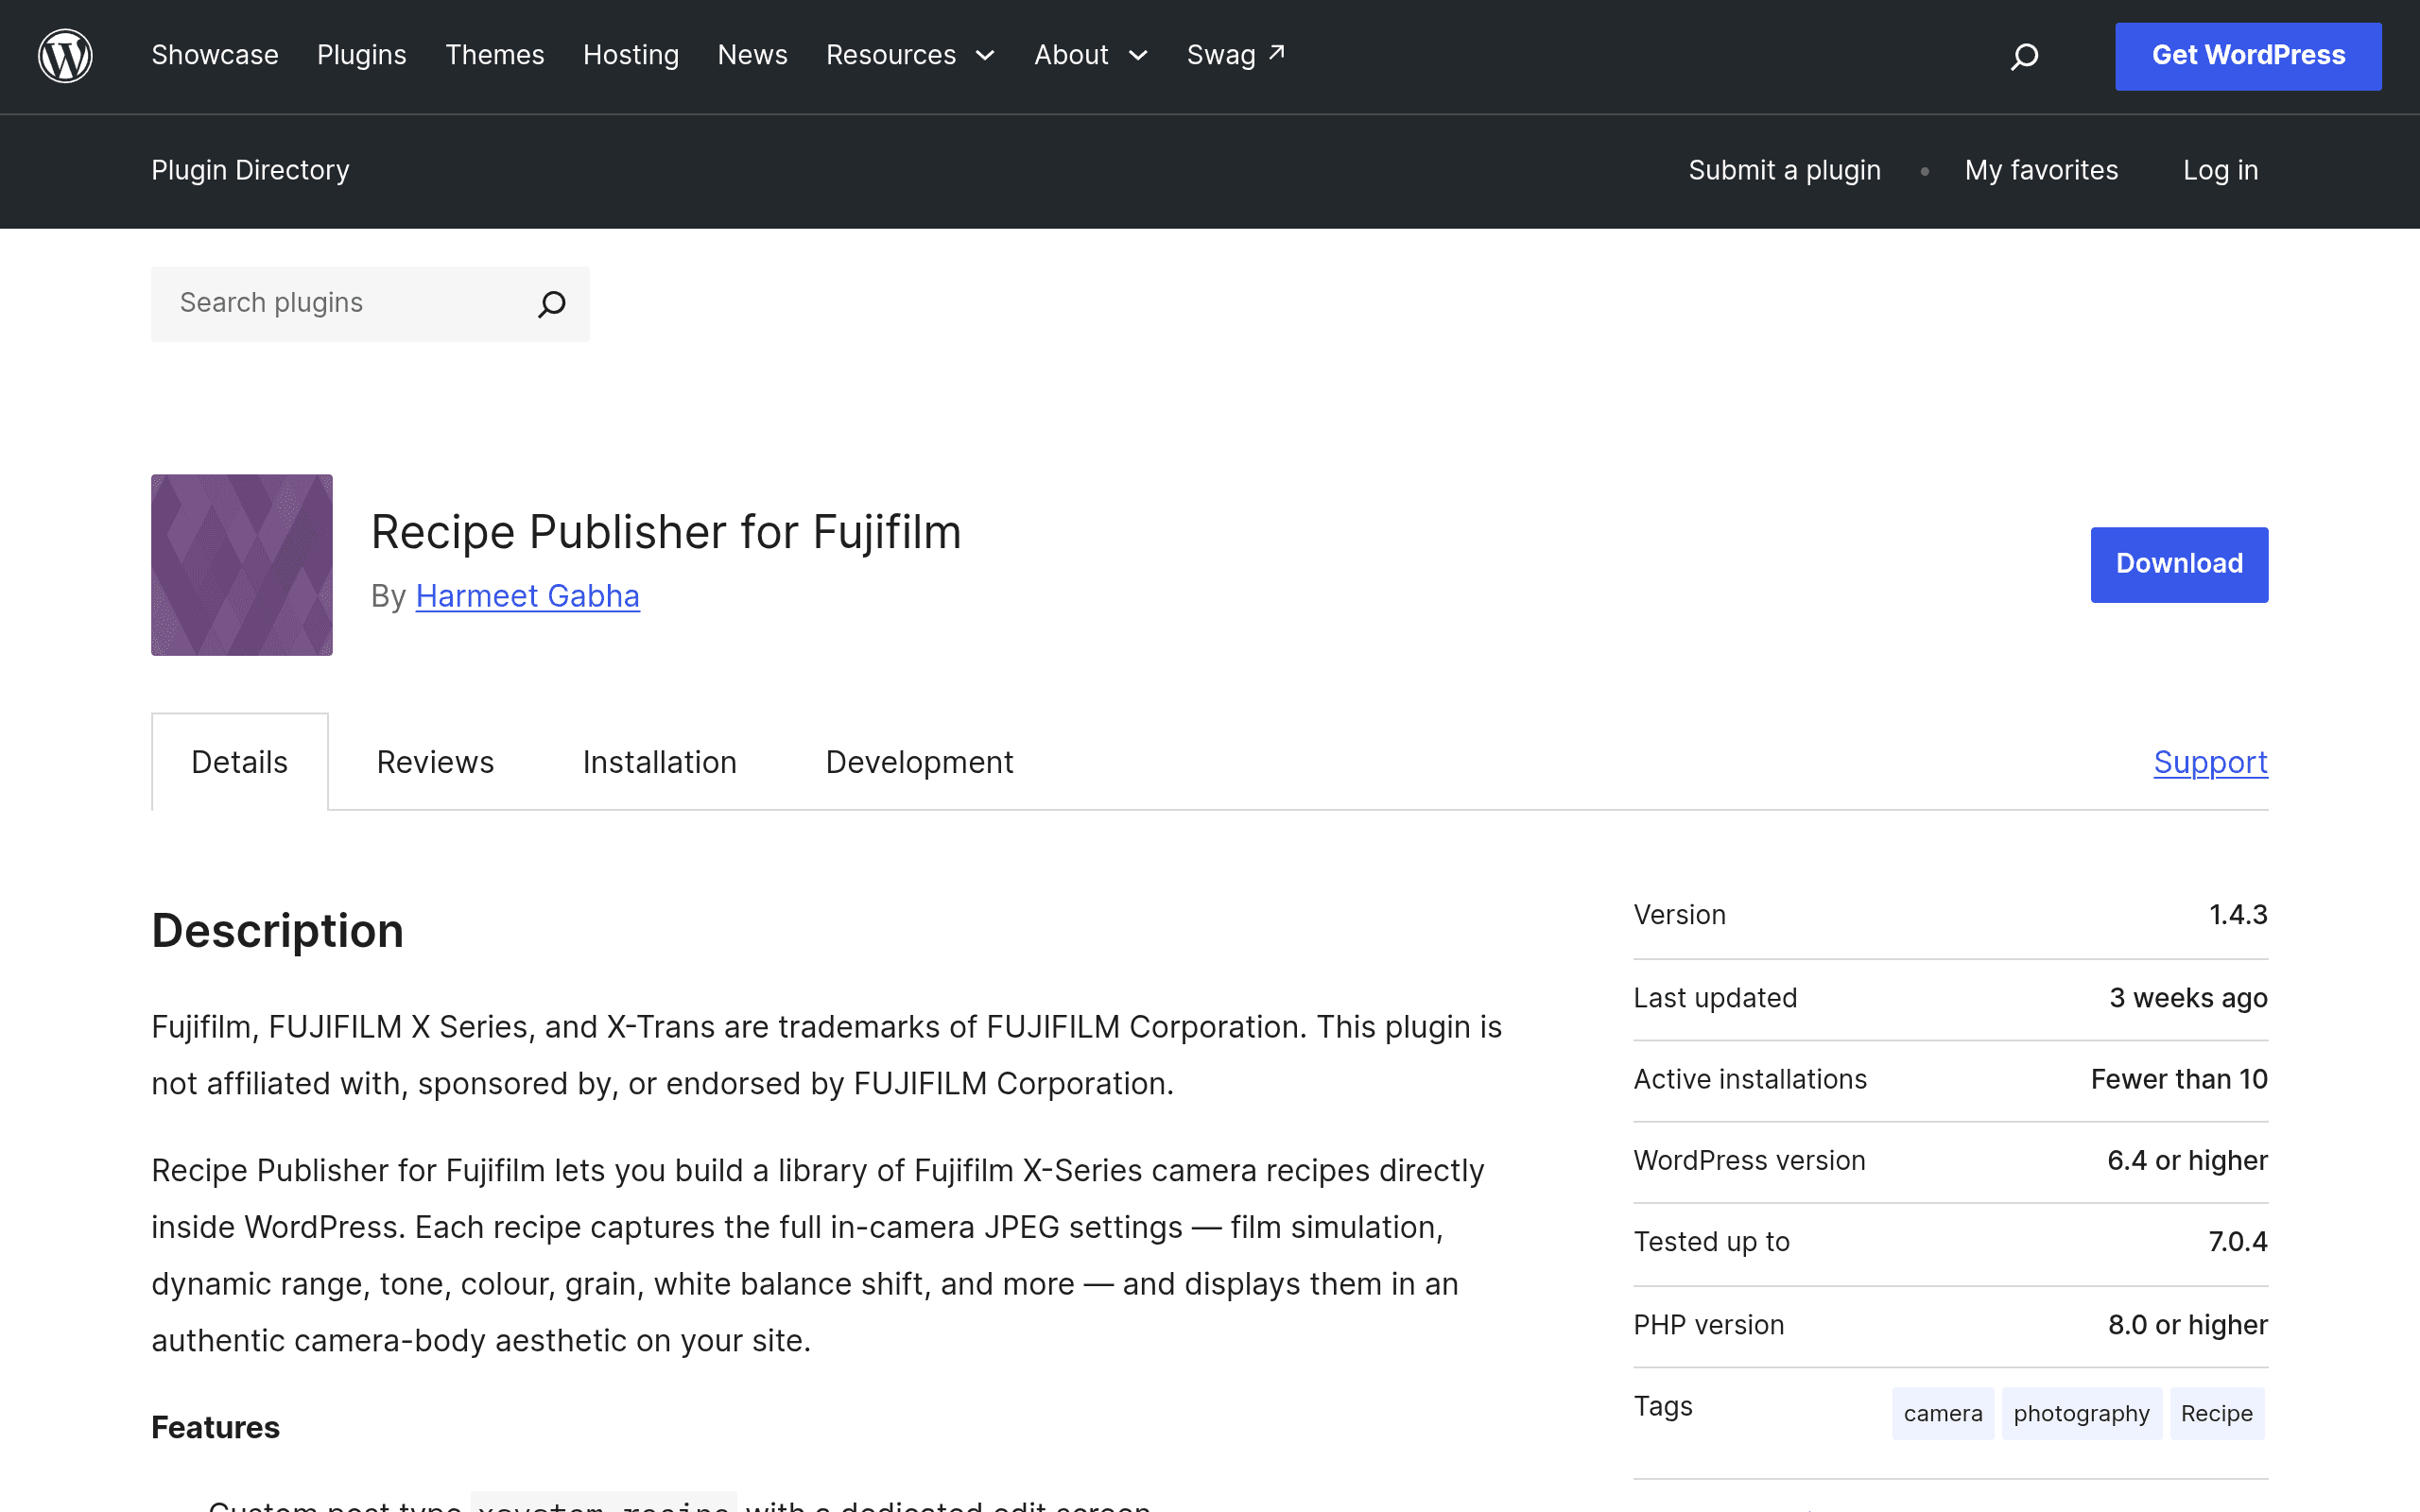
Task: Click the plugin title Recipe Publisher for Fujifilm
Action: pos(666,531)
